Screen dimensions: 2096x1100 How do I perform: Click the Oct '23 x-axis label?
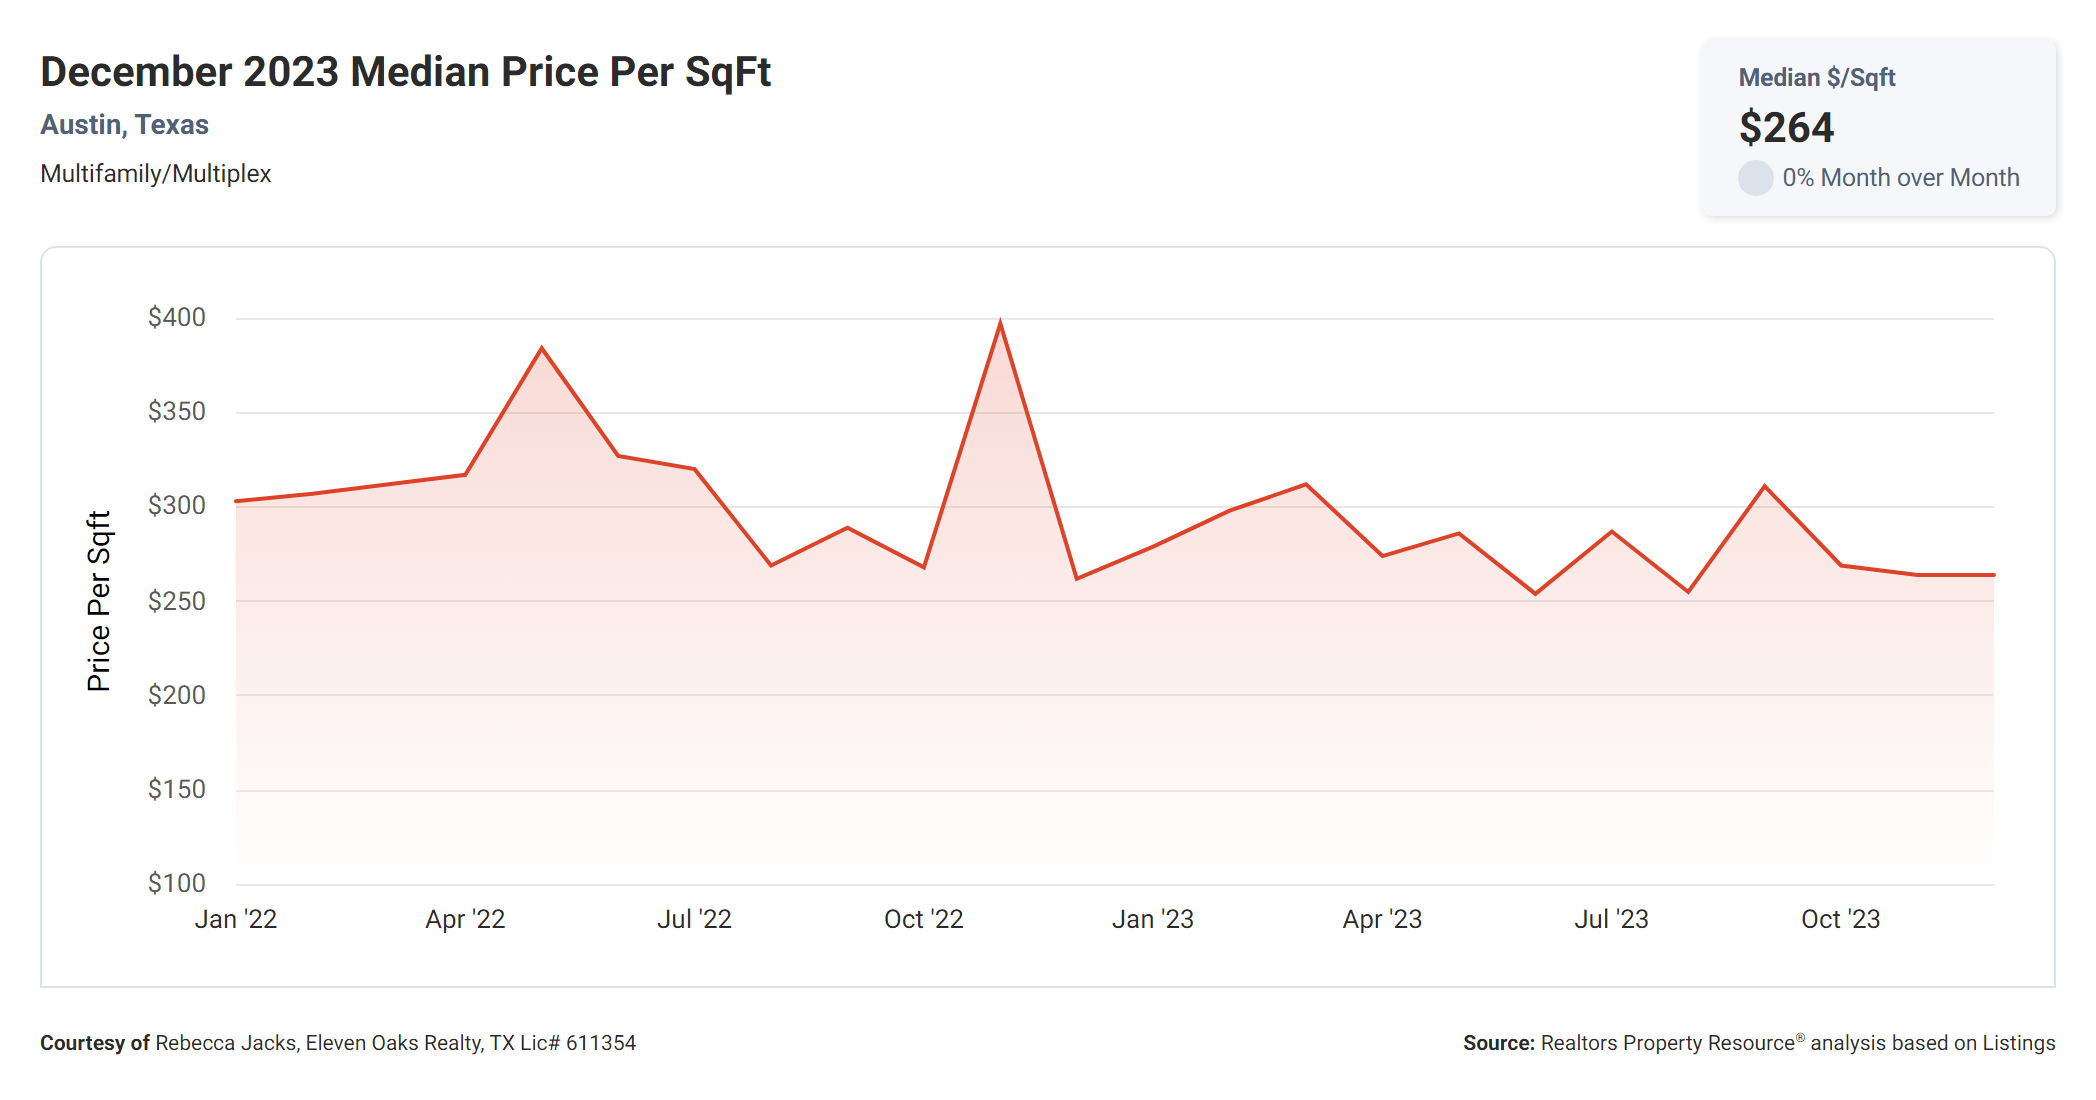1840,919
